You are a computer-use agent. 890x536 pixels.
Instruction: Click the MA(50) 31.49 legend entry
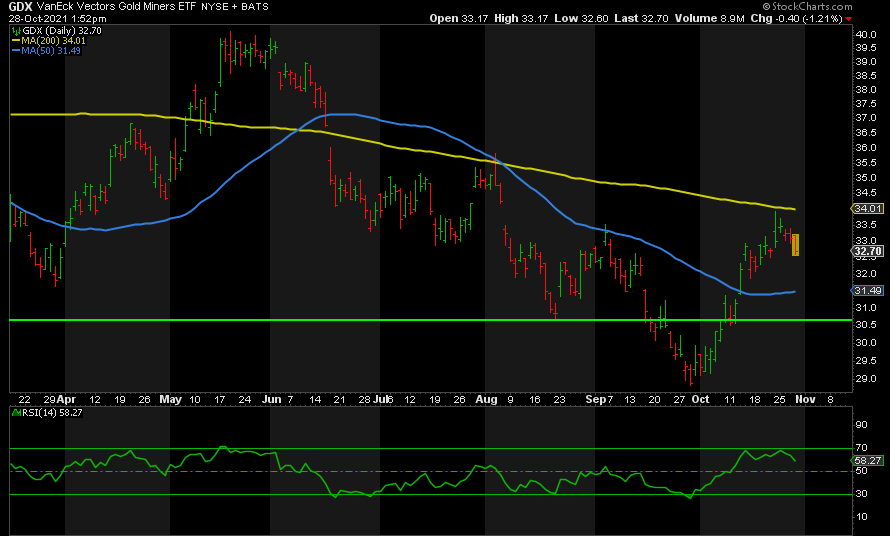click(x=46, y=51)
